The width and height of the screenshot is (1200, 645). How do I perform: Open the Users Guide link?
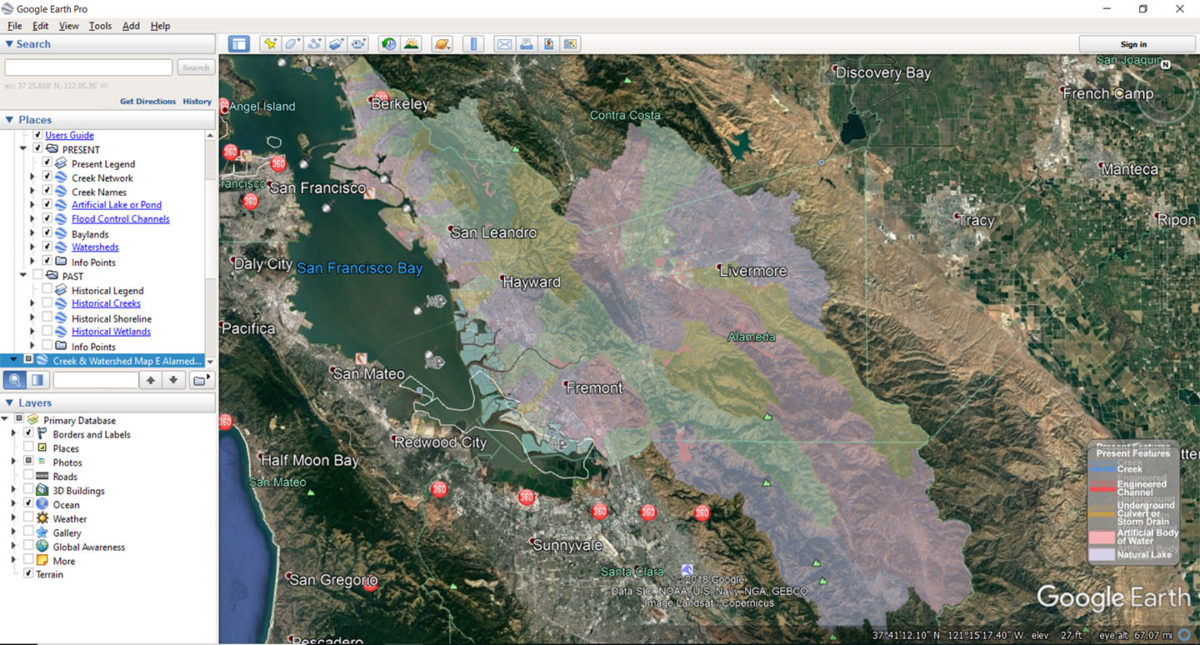tap(69, 135)
